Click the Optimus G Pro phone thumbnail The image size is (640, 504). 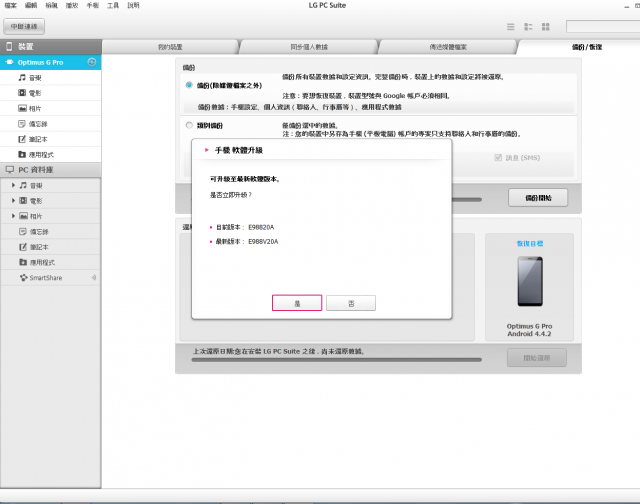[530, 281]
